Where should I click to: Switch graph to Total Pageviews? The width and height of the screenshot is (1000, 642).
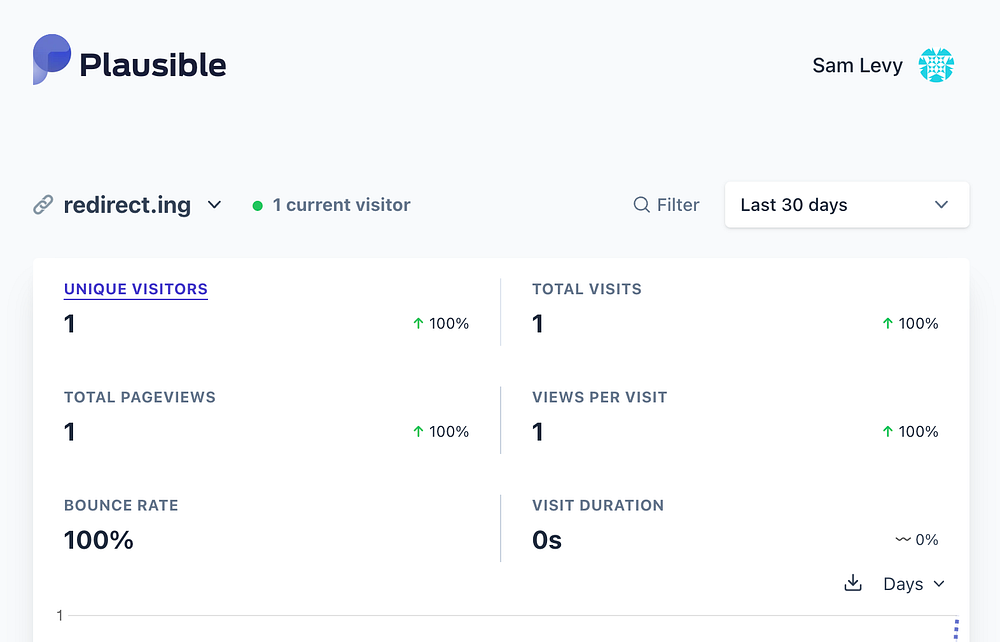(140, 397)
